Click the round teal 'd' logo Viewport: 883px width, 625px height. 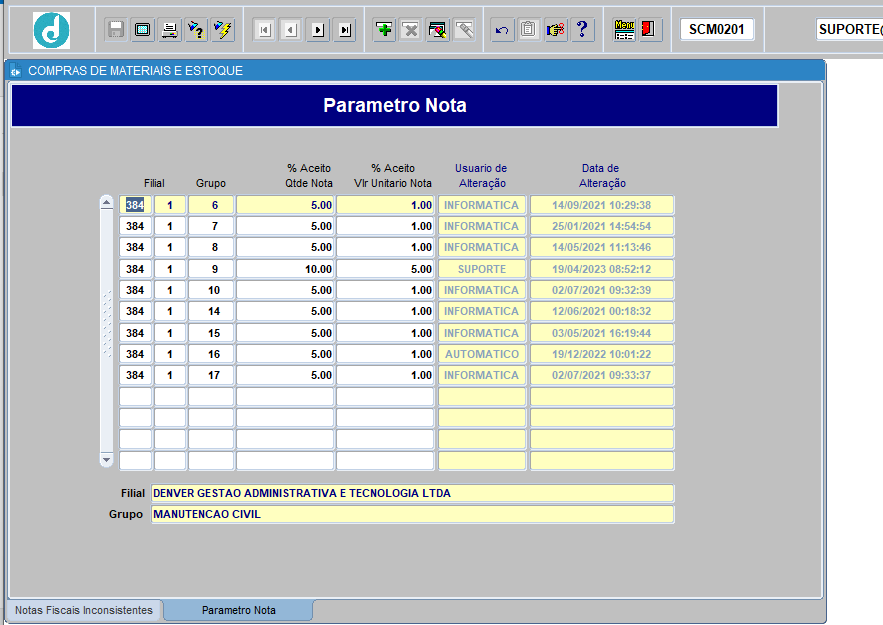pyautogui.click(x=51, y=30)
